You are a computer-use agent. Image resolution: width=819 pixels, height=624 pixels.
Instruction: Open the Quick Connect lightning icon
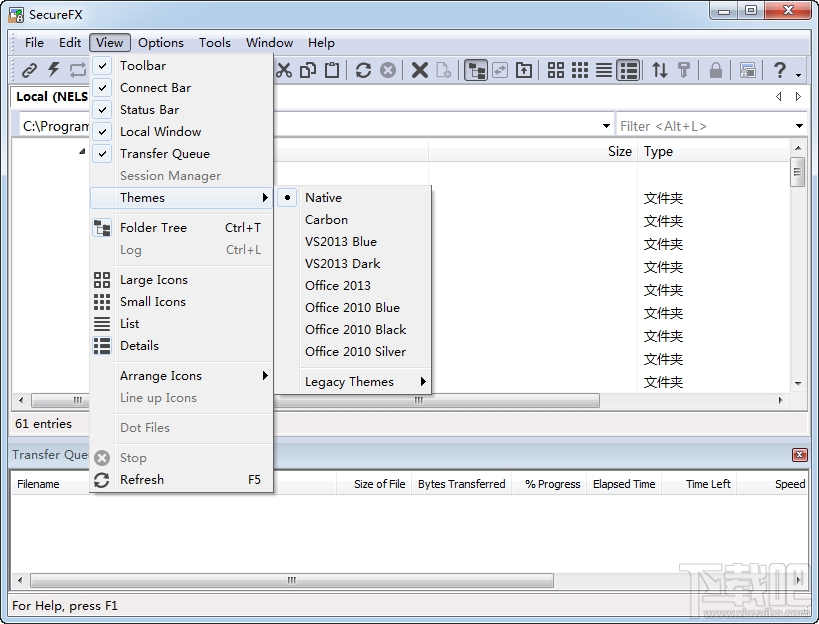[52, 70]
